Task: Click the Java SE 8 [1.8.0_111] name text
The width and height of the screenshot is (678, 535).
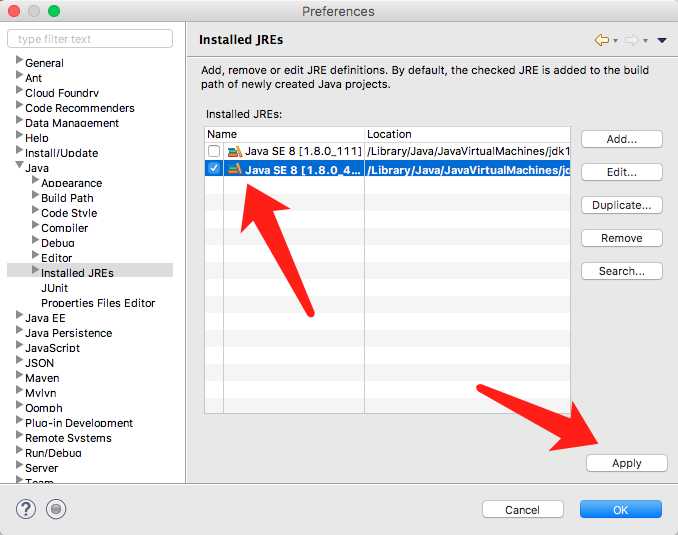Action: click(x=303, y=151)
